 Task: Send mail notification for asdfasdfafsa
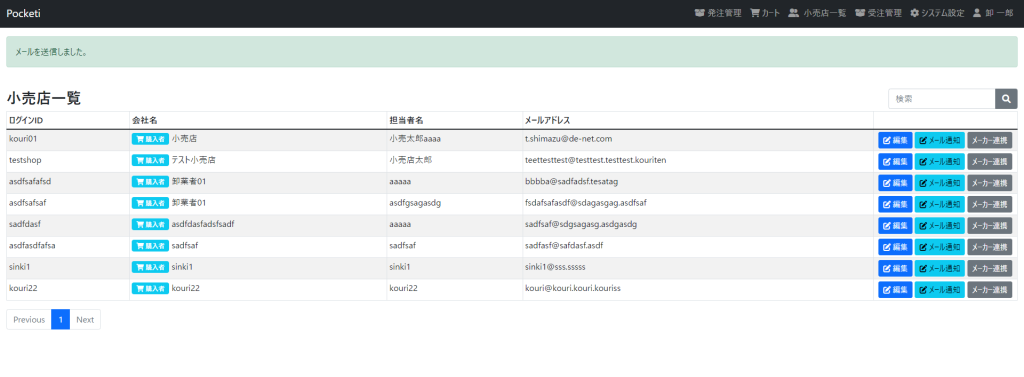click(940, 247)
